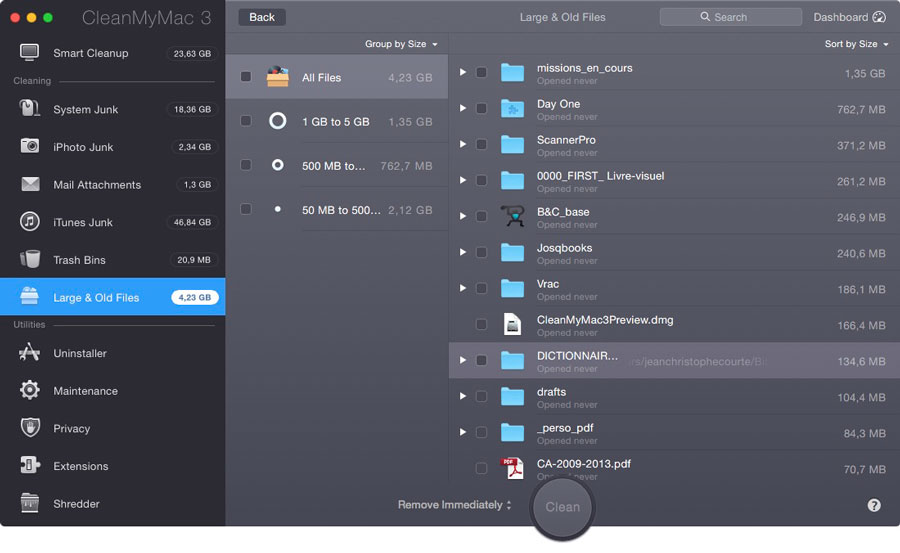This screenshot has height=553, width=900.
Task: Go to the iTunes Junk section
Action: tap(112, 222)
